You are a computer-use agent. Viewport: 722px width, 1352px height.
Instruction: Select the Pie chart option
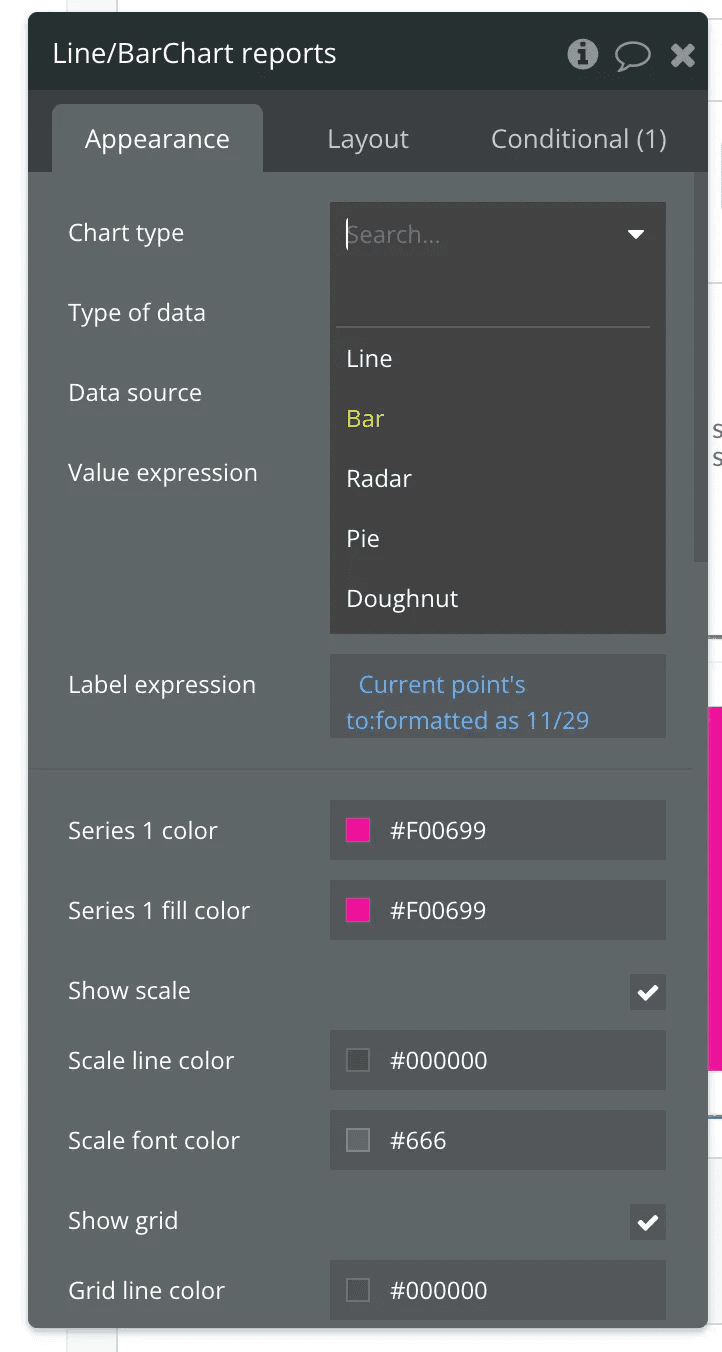pyautogui.click(x=363, y=539)
